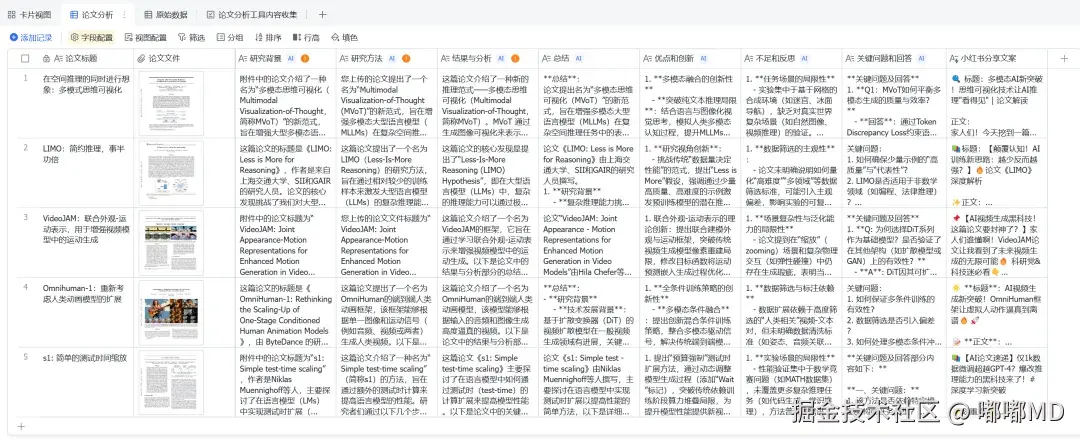Click the 关键问题和回答 cell in VideoJAM row
Image resolution: width=1080 pixels, height=441 pixels.
coord(893,243)
